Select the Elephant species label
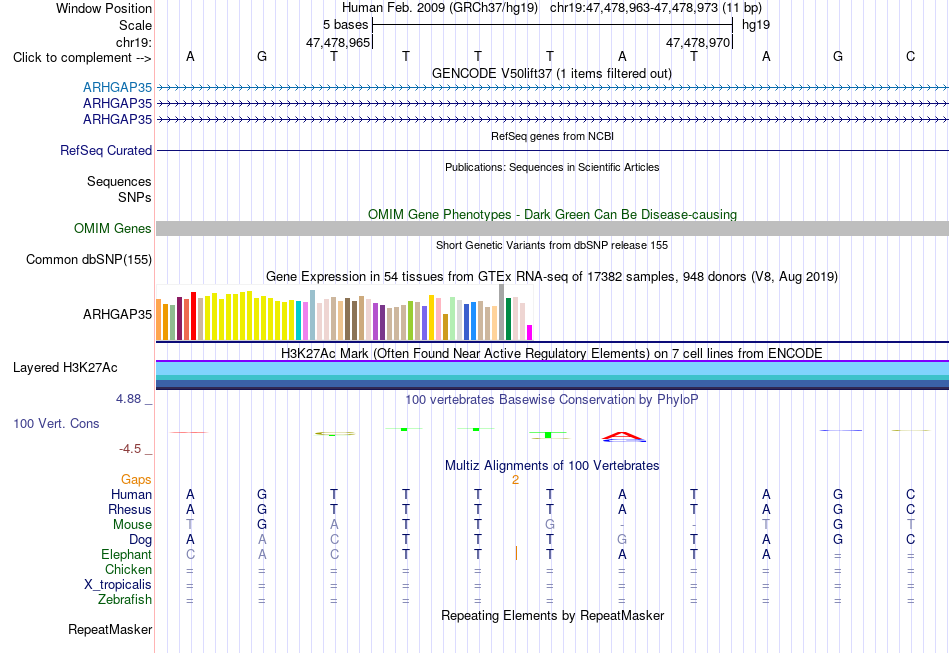This screenshot has height=653, width=950. click(126, 554)
